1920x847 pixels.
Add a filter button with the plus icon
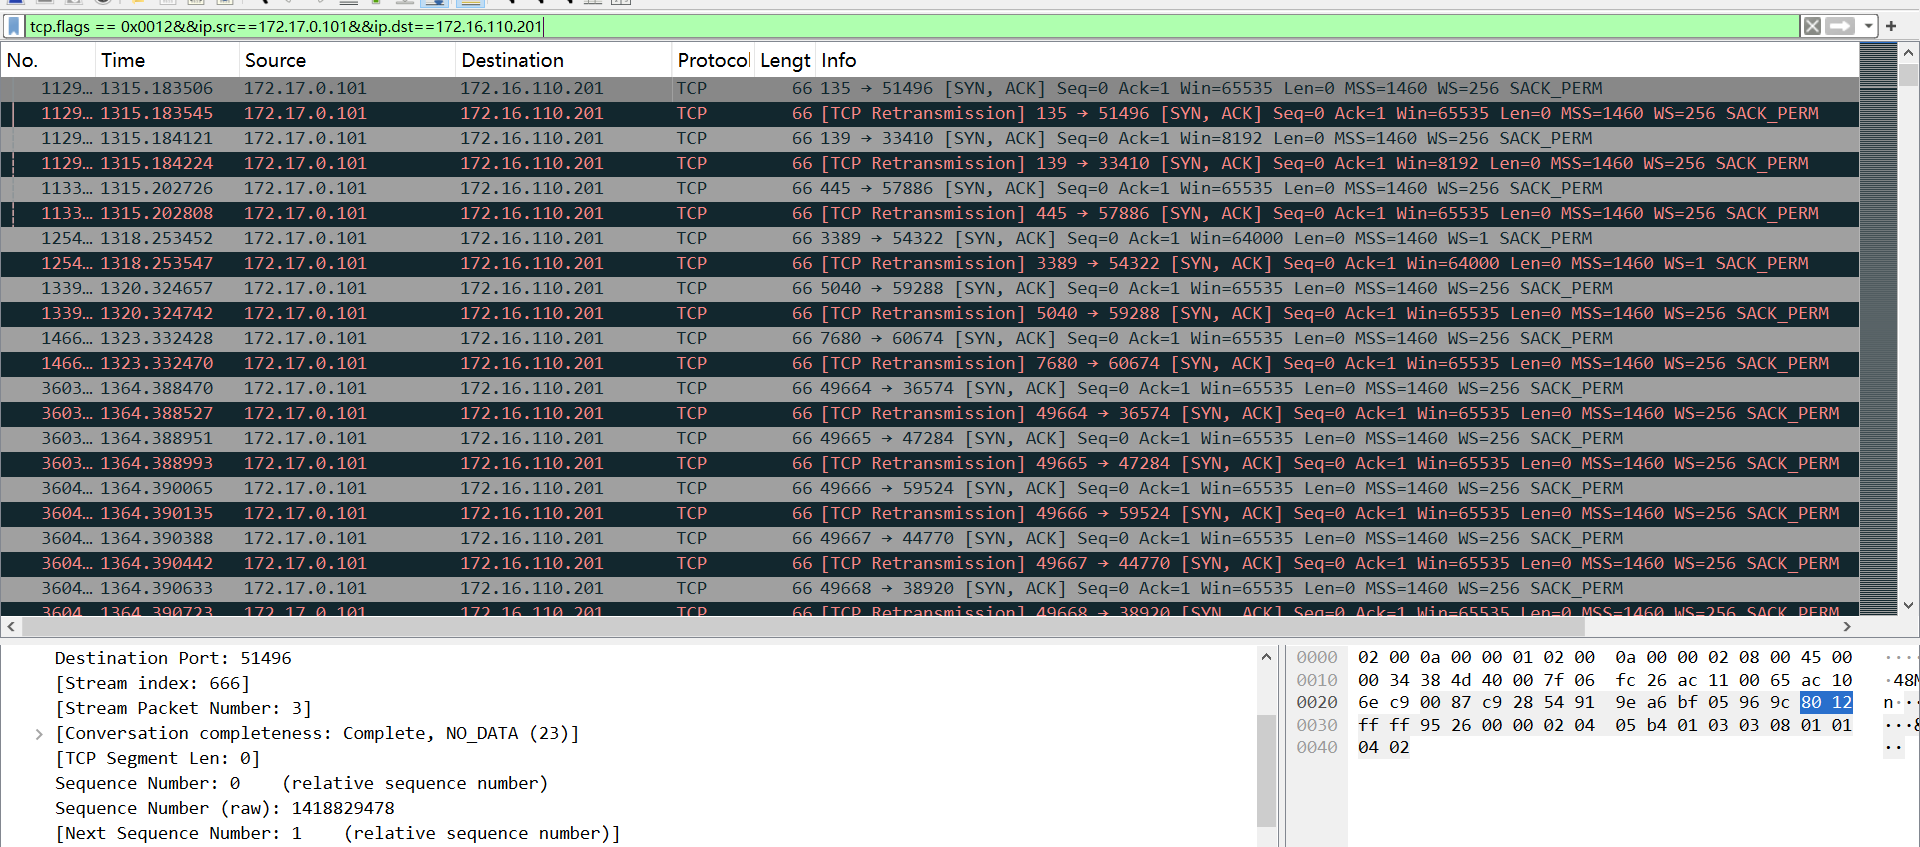[1891, 26]
